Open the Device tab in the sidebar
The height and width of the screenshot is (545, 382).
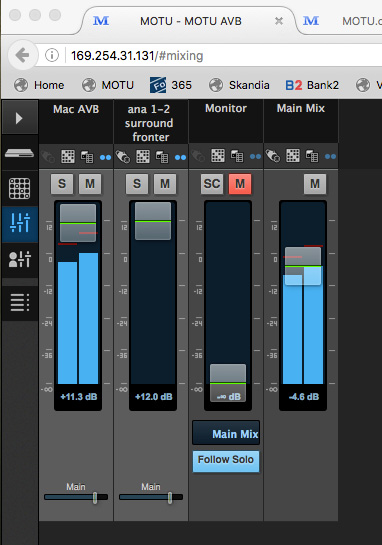pos(19,153)
